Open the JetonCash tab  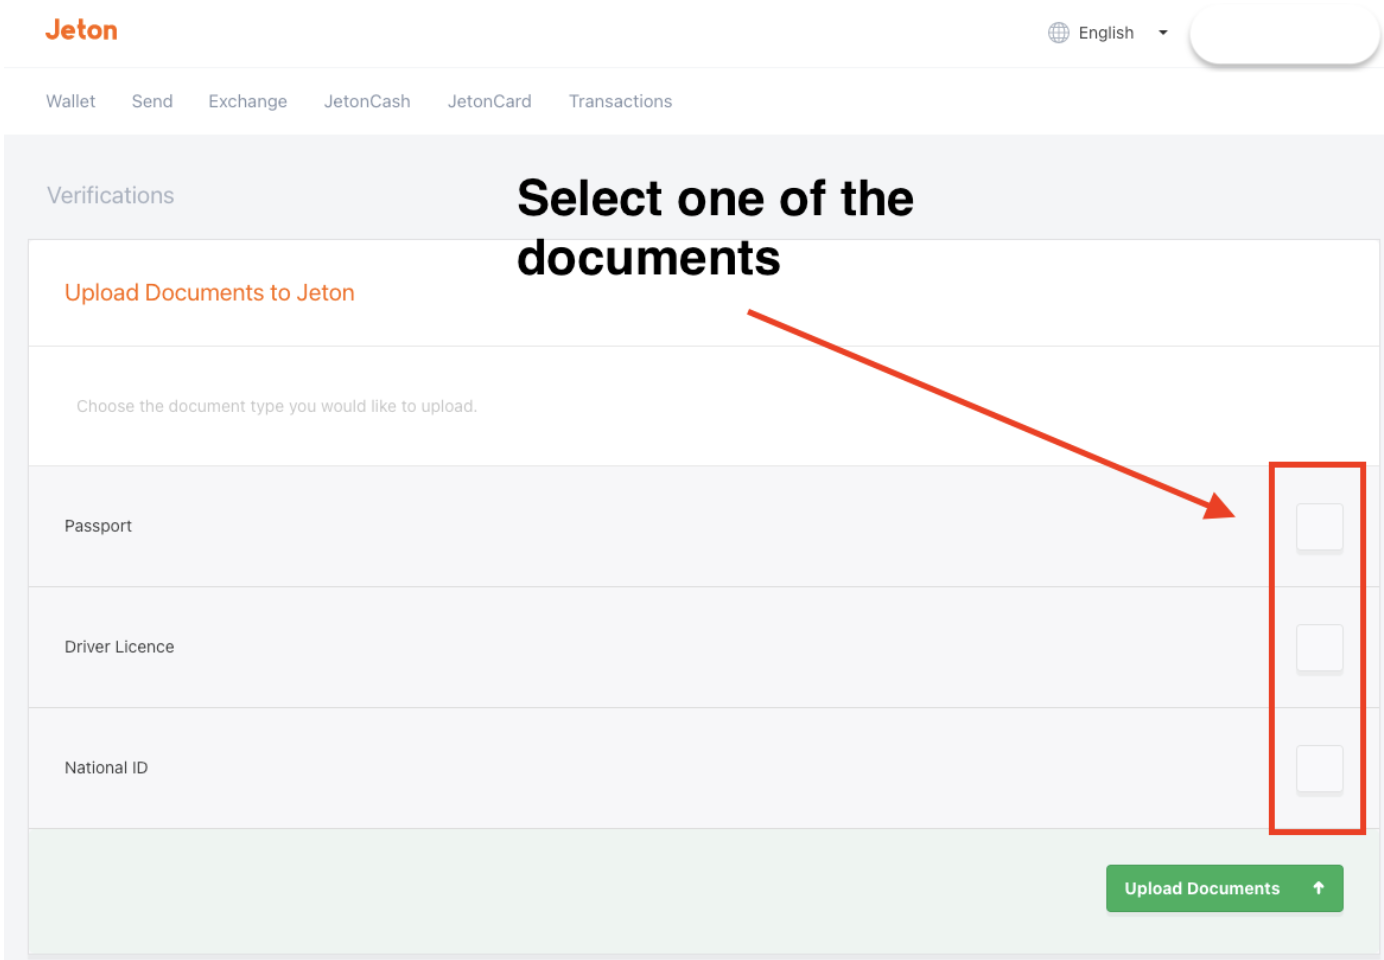pyautogui.click(x=367, y=101)
